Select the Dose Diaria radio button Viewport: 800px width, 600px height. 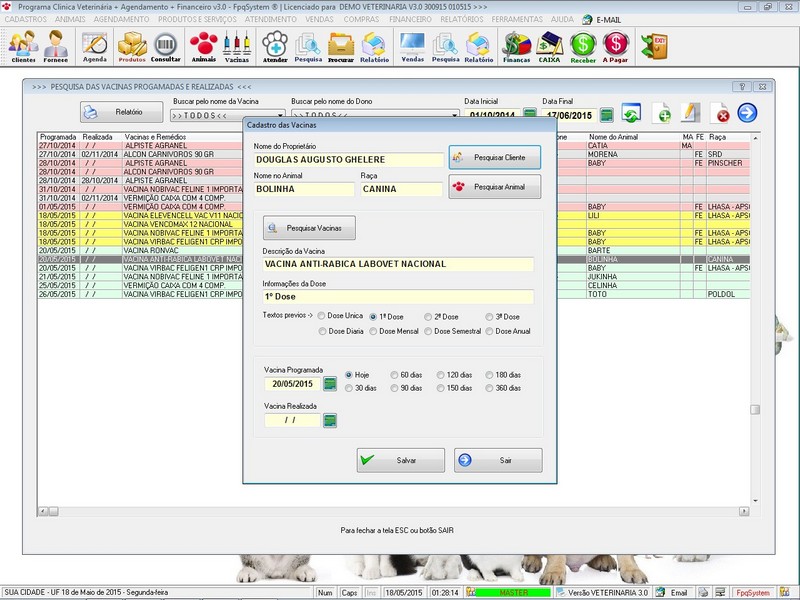click(322, 331)
